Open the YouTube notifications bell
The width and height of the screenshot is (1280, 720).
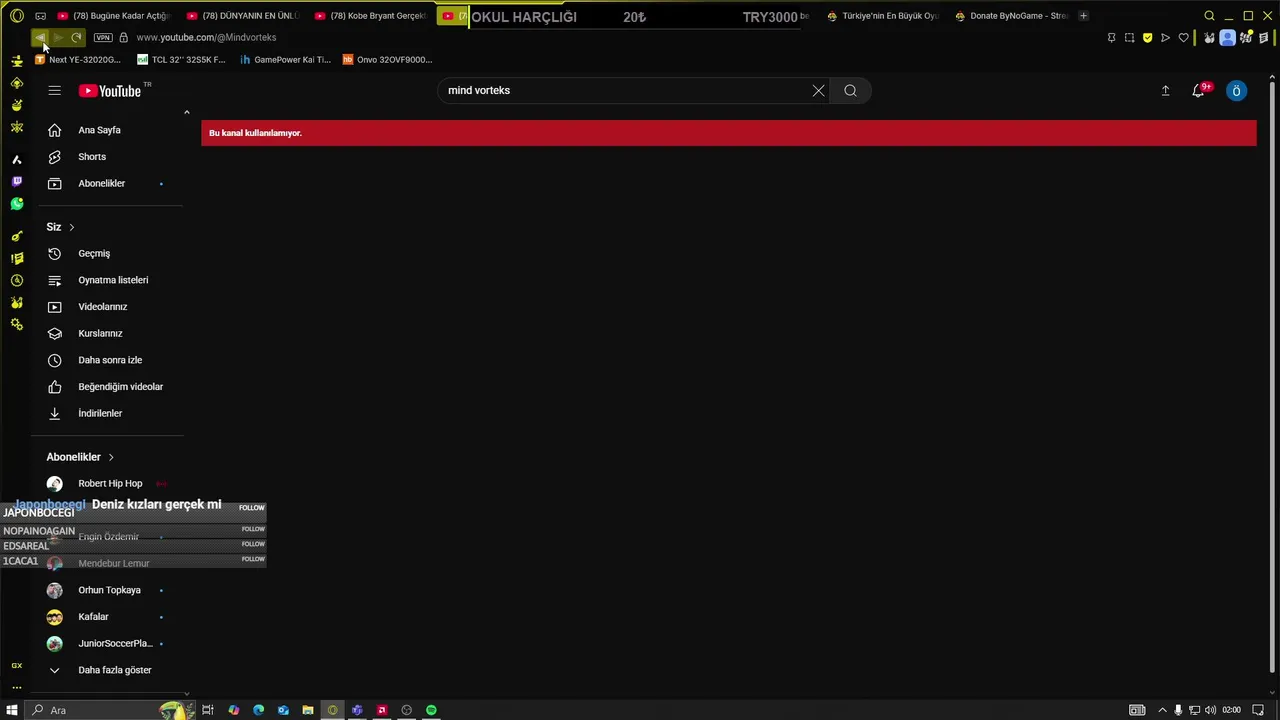(1198, 91)
